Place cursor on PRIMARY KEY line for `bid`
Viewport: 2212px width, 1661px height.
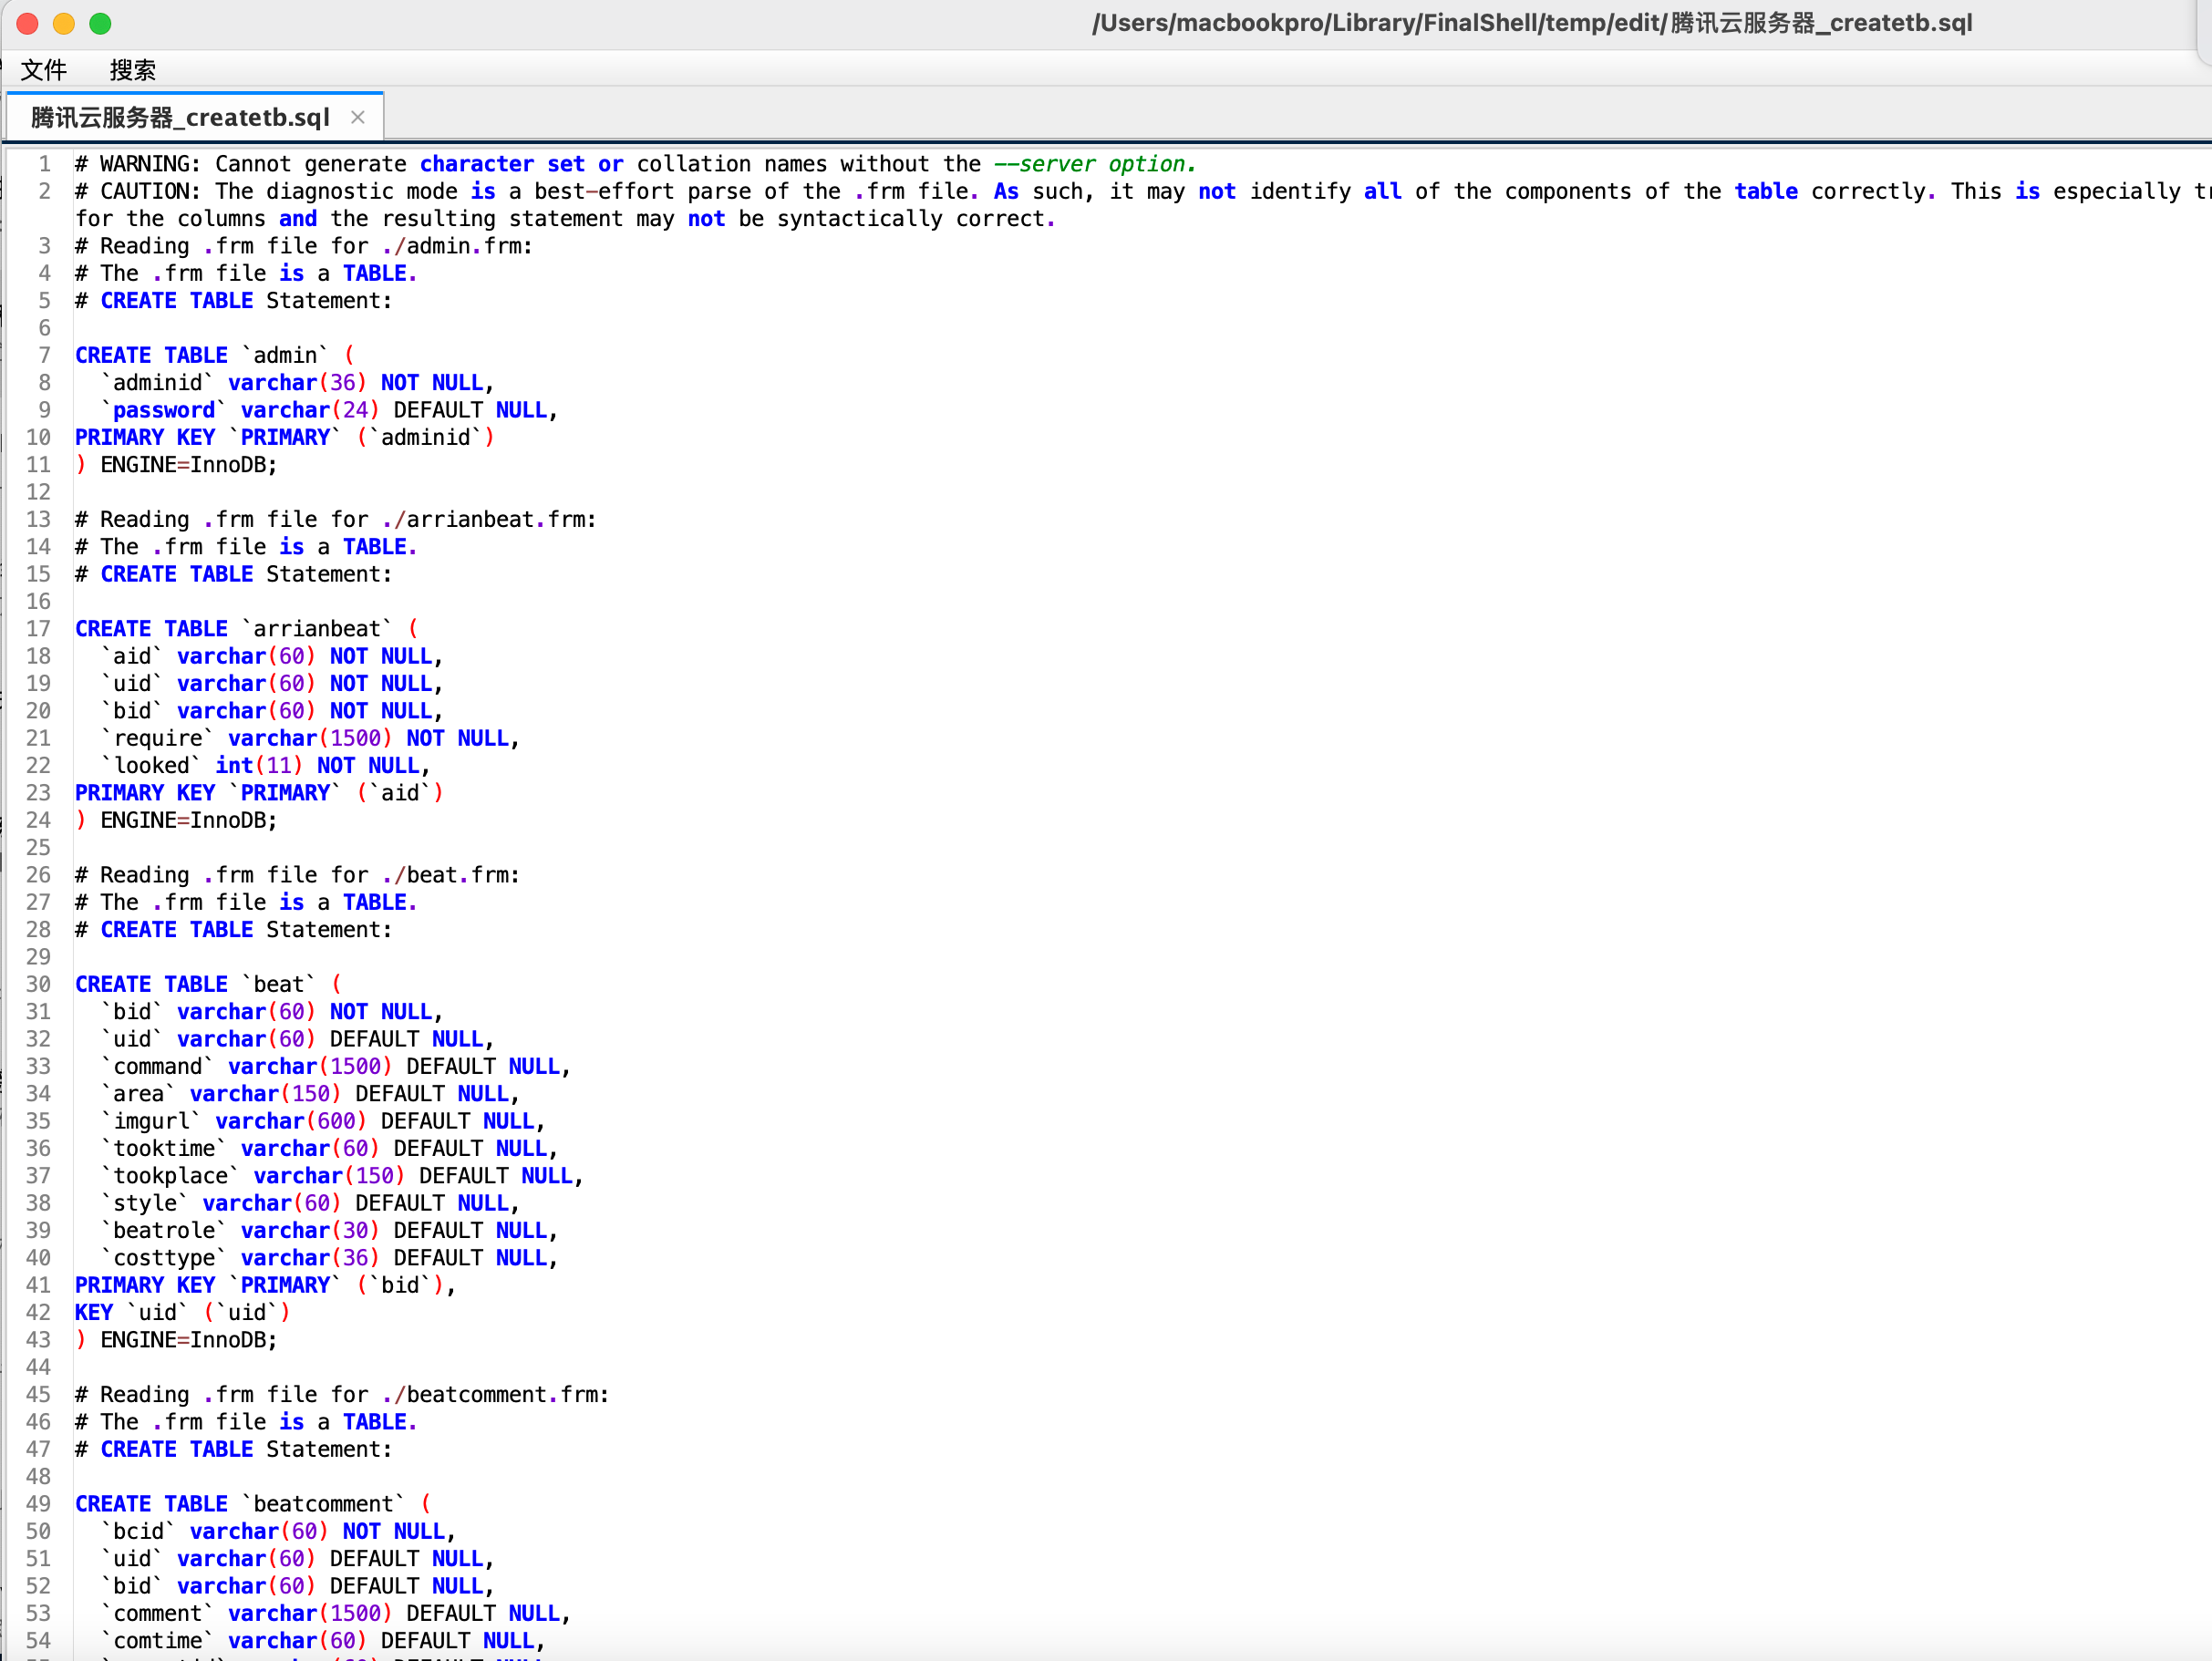(265, 1284)
